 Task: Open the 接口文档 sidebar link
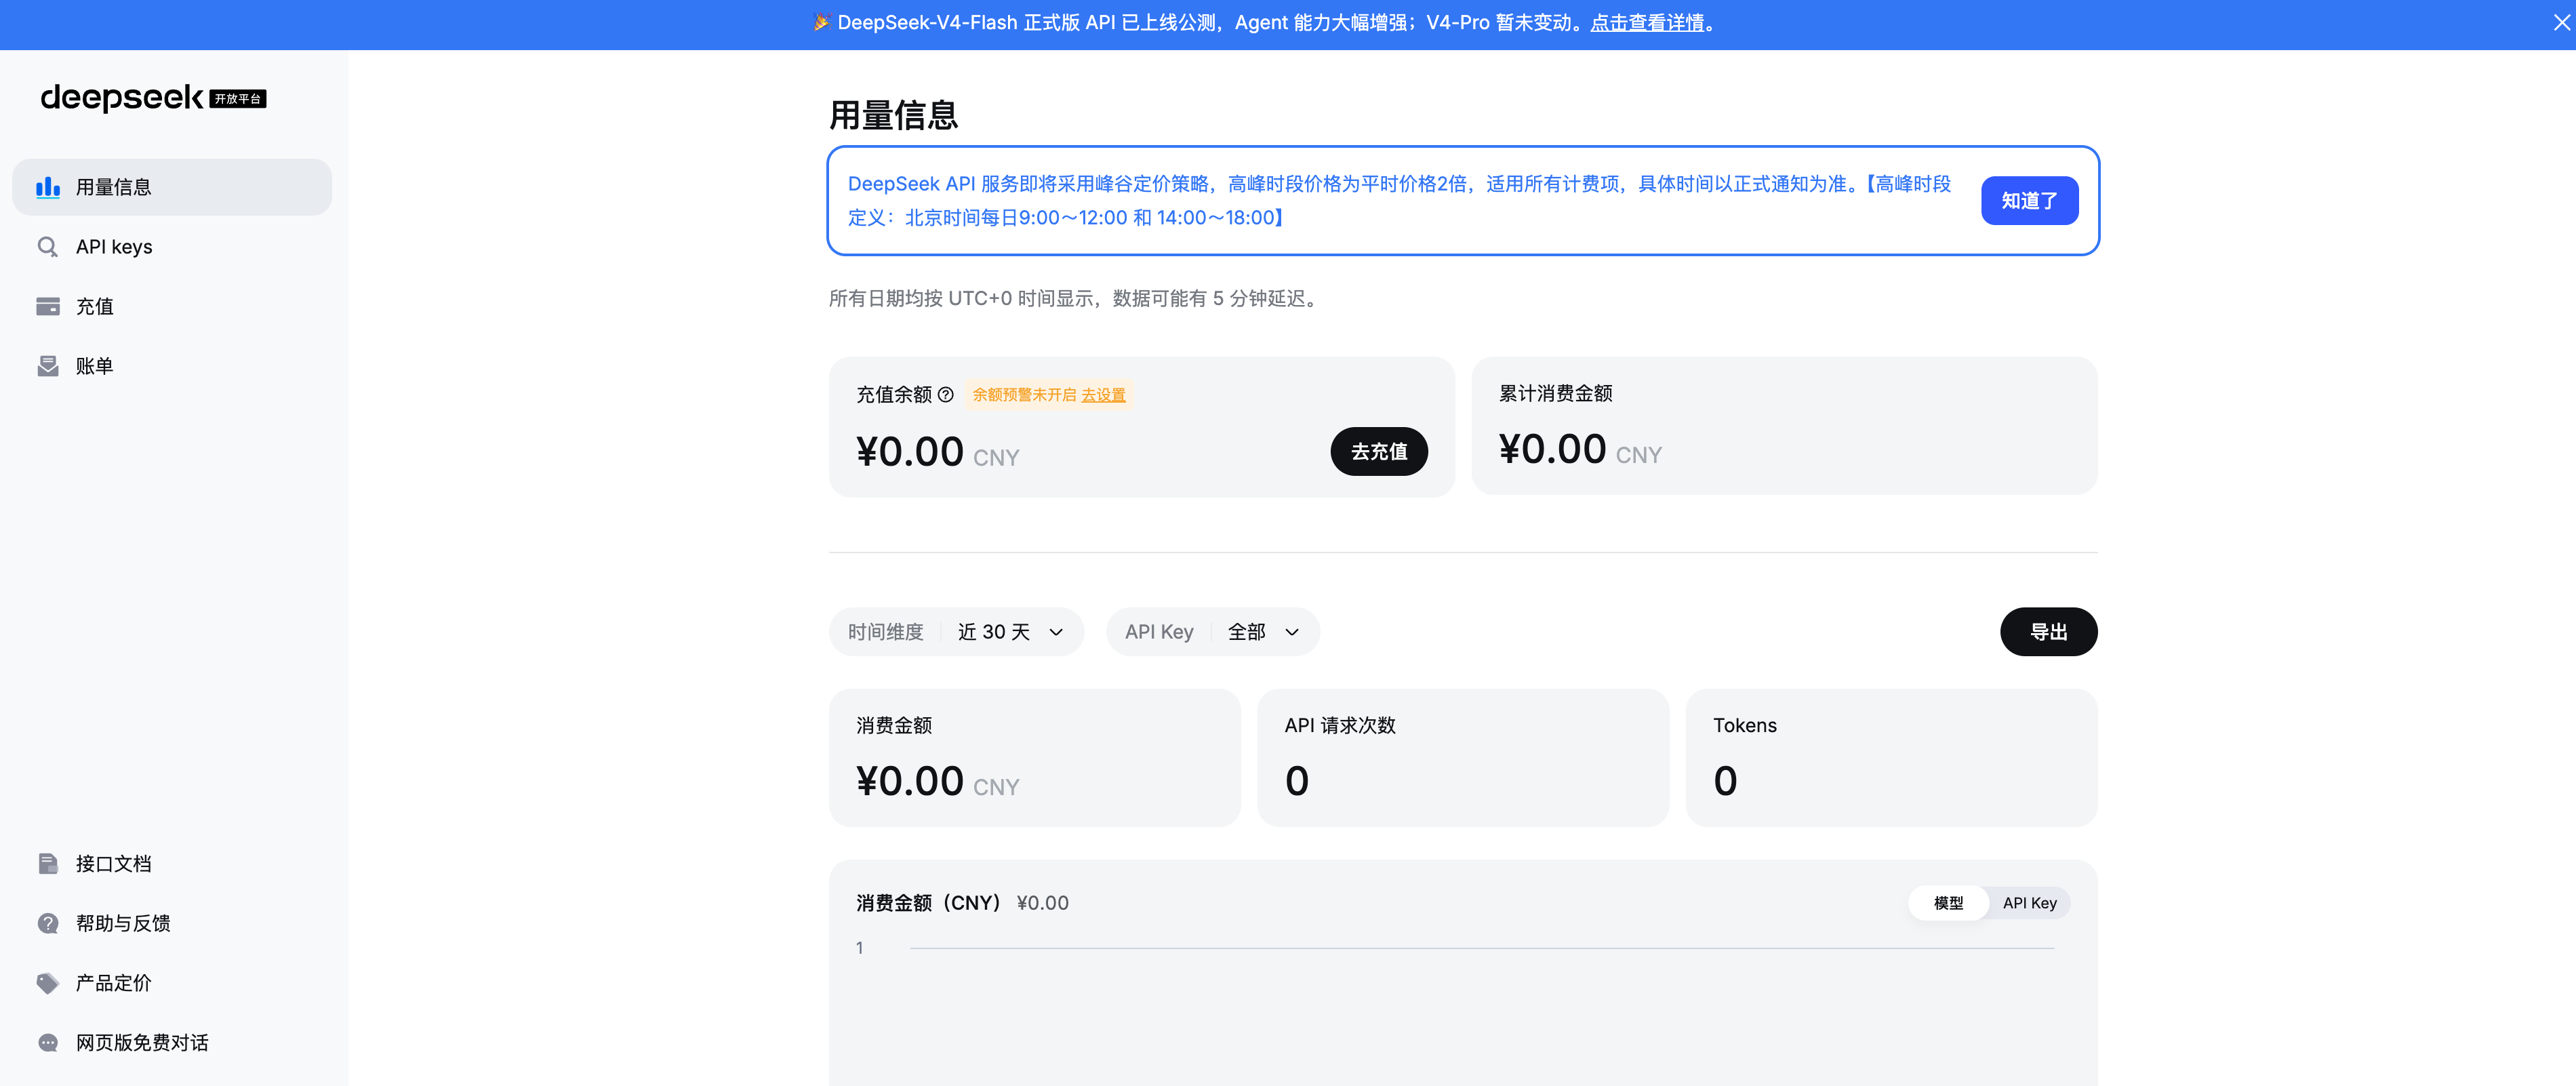pyautogui.click(x=172, y=864)
